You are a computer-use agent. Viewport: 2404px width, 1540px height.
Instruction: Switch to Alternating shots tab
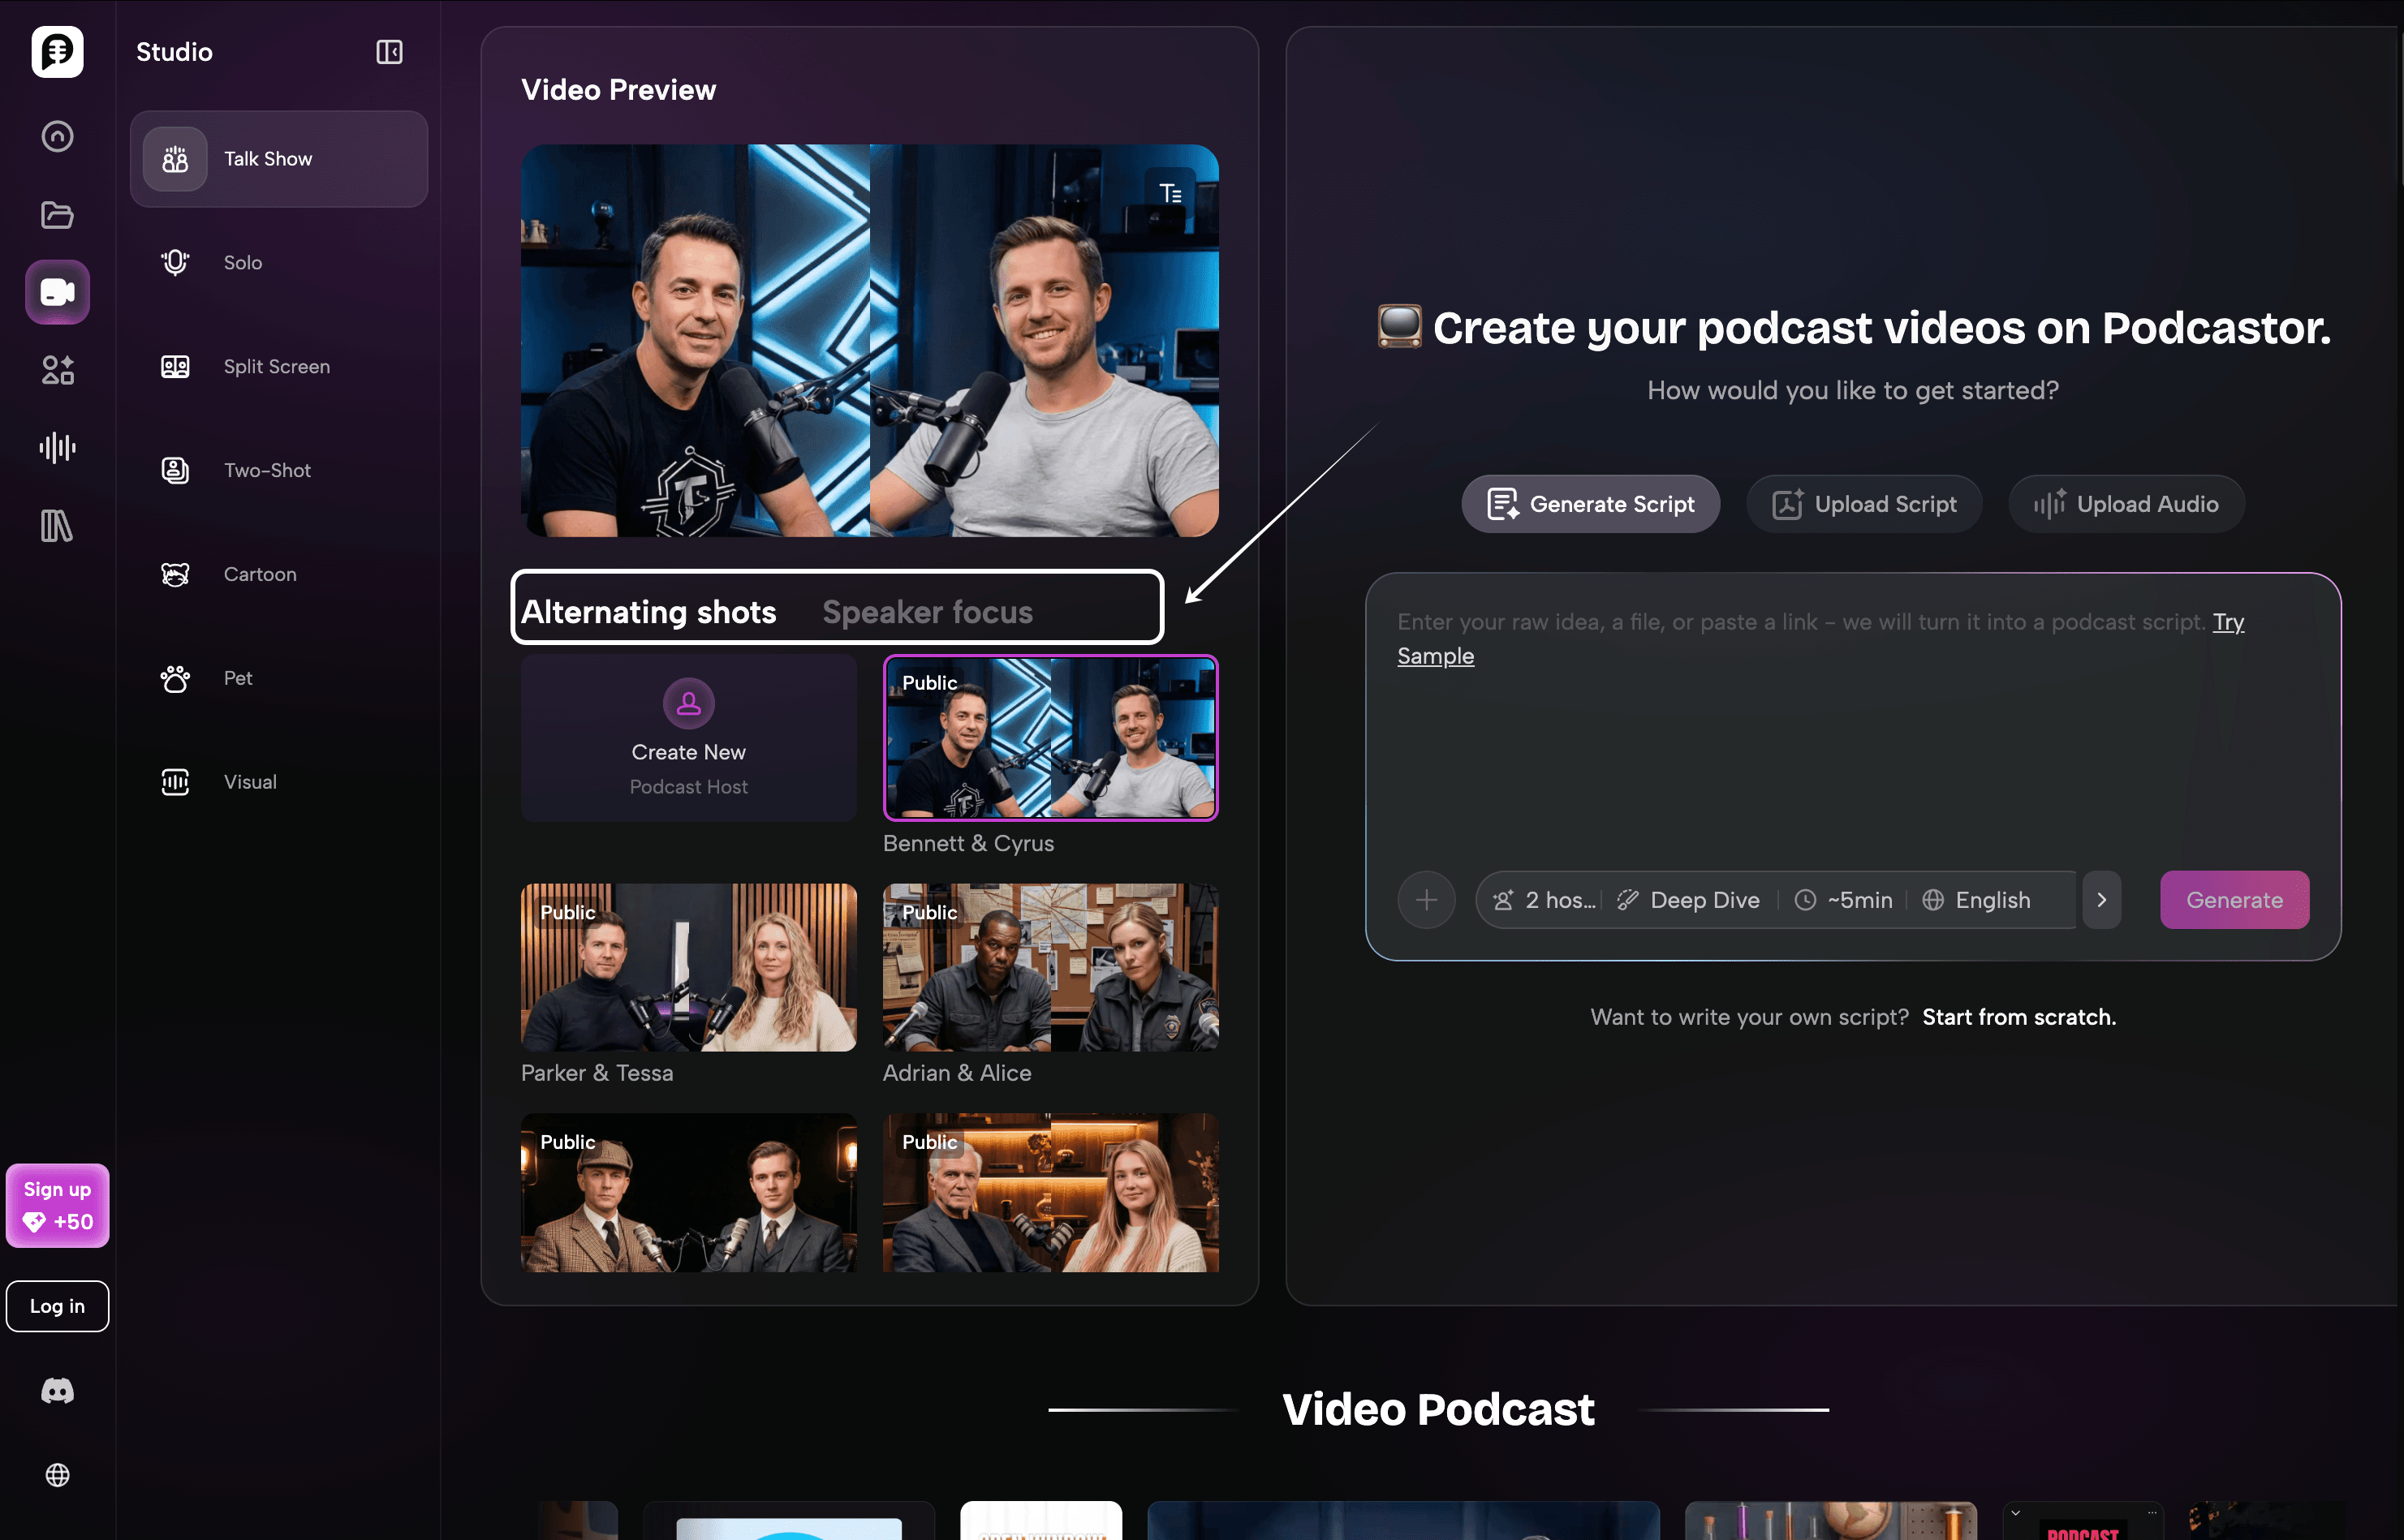649,612
